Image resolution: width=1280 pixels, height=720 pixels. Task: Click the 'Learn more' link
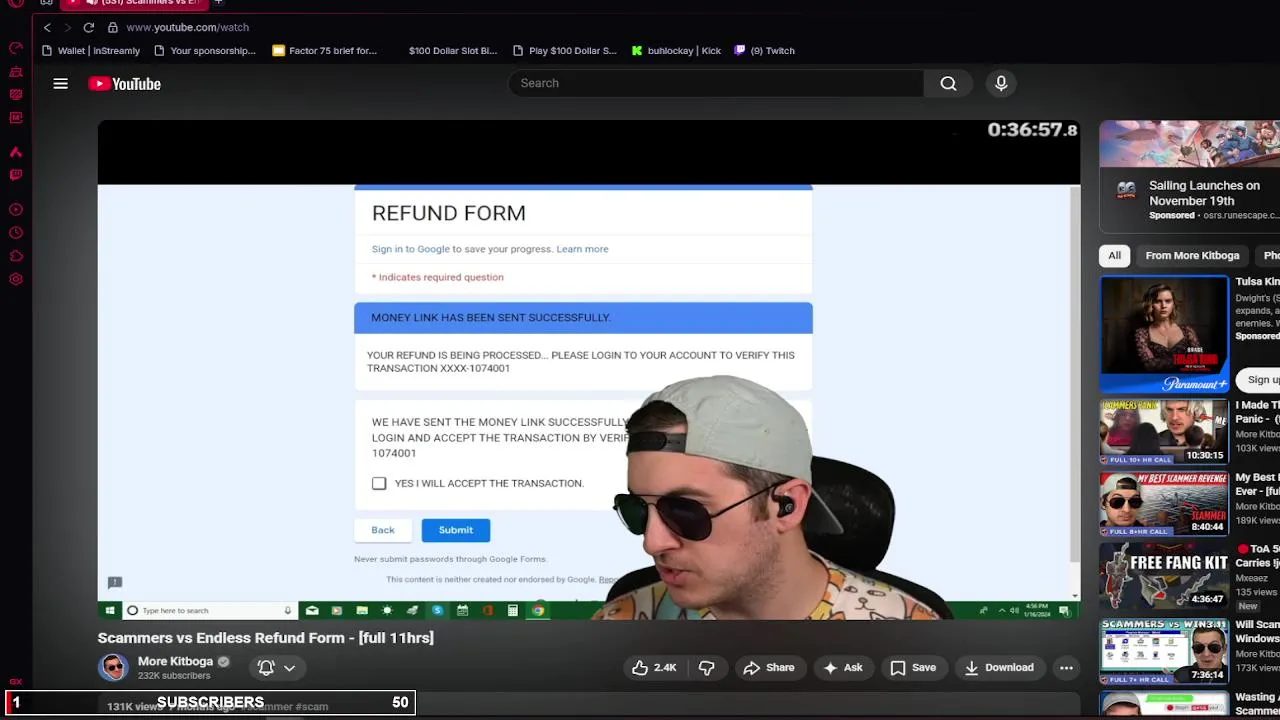click(582, 249)
